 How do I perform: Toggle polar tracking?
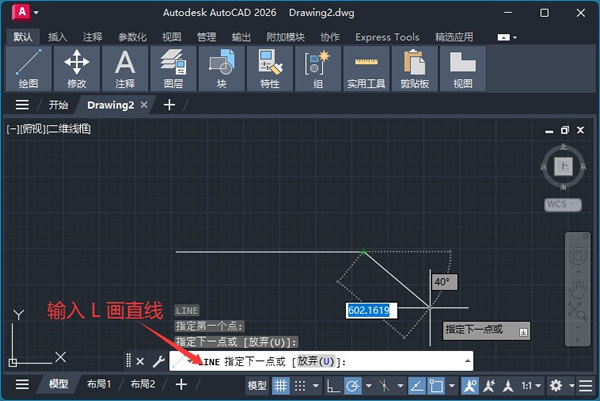coord(352,385)
